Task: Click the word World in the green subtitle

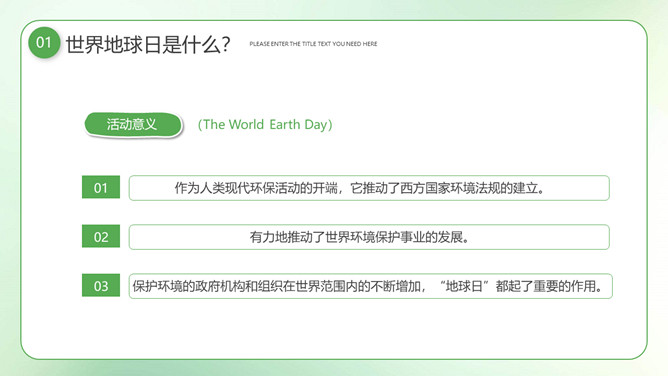Action: [x=246, y=124]
